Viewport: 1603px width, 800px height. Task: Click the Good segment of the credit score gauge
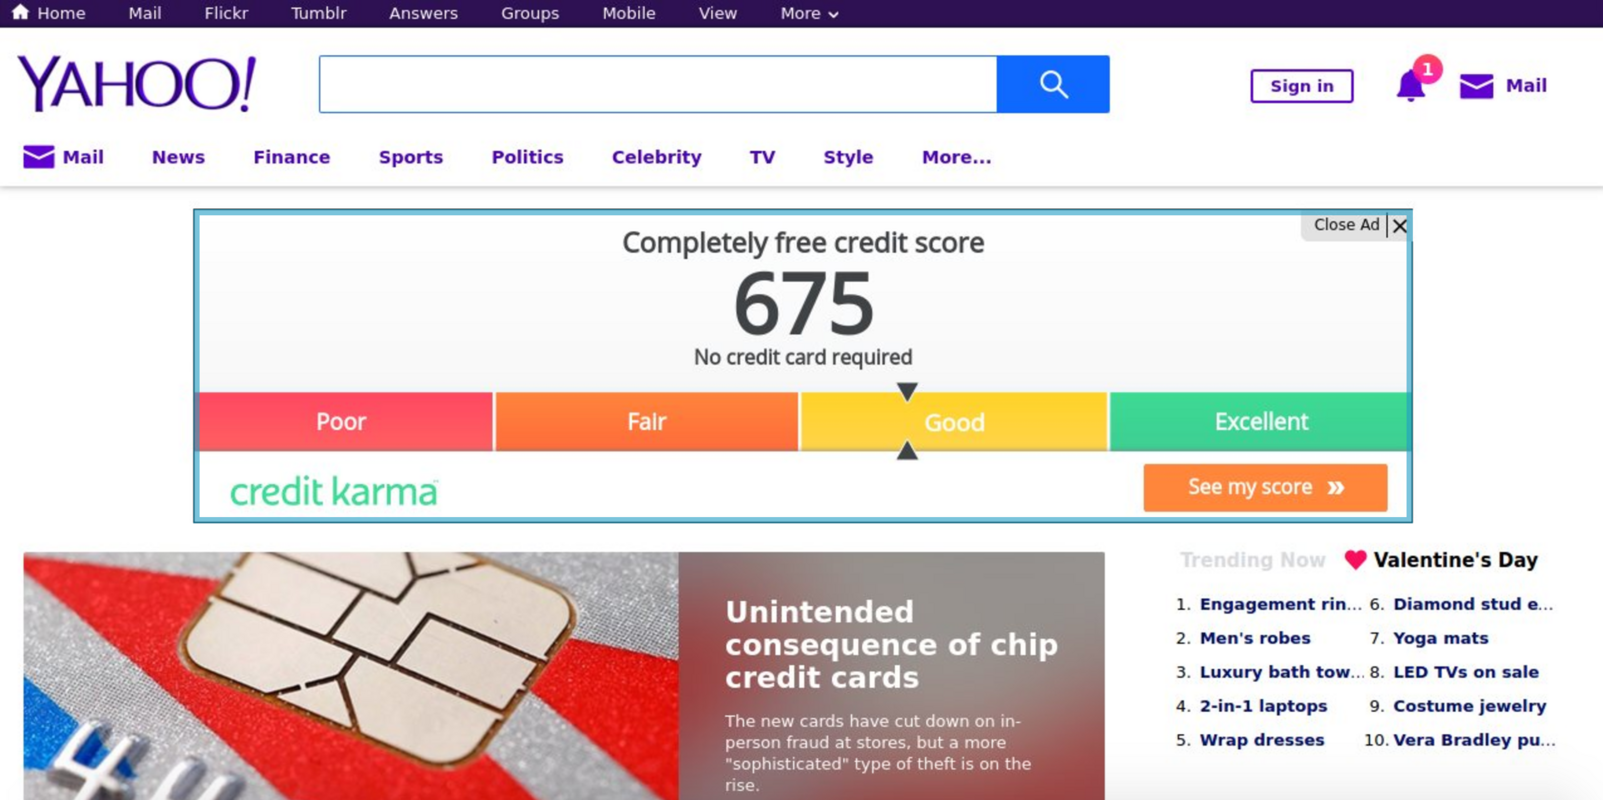[x=952, y=421]
